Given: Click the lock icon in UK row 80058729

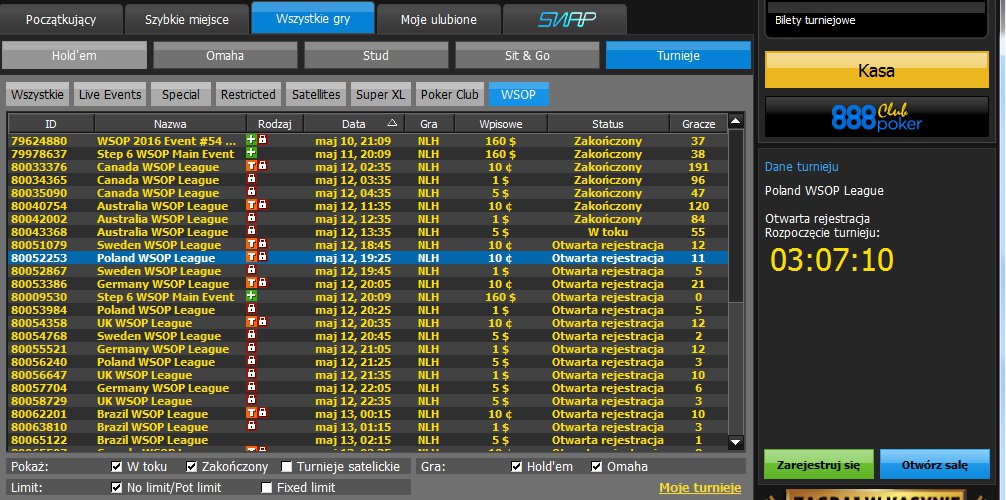Looking at the screenshot, I should (x=252, y=401).
